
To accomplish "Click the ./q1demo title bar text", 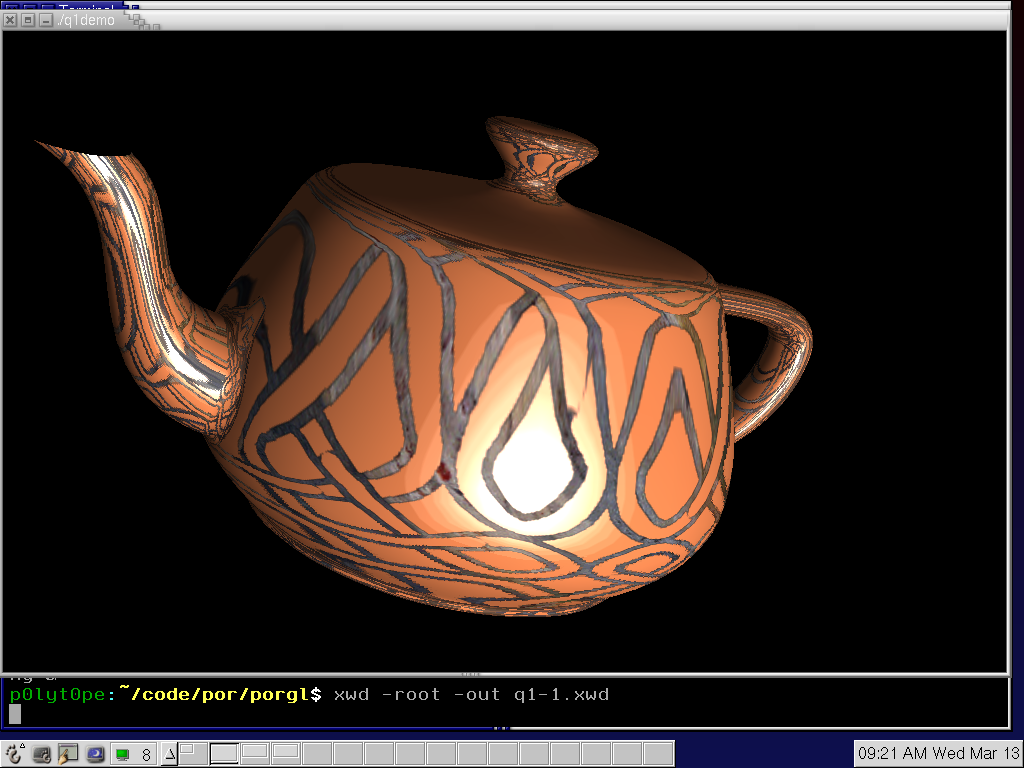I will point(86,20).
